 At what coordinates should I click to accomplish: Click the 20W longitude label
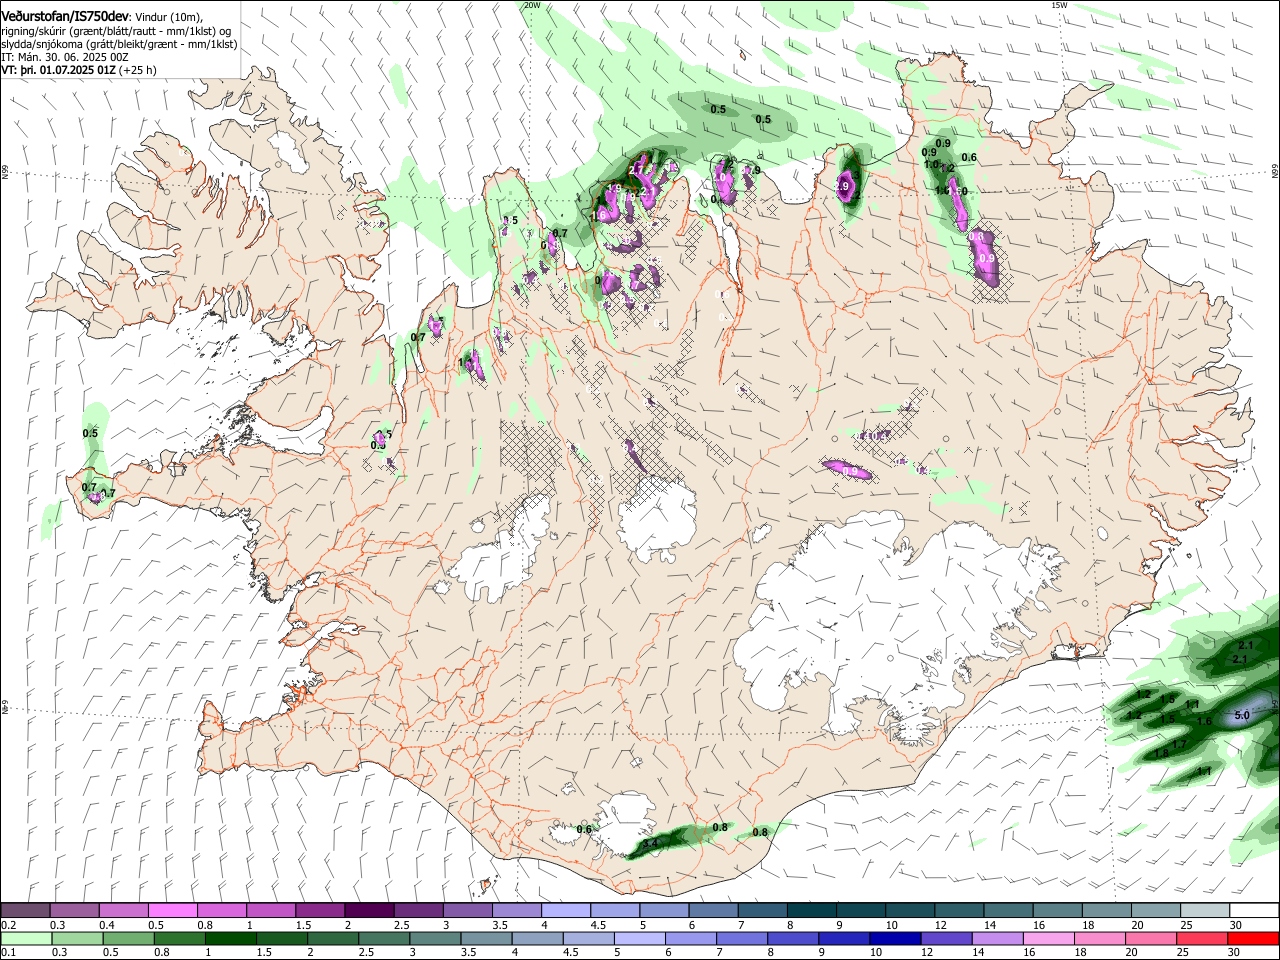tap(532, 5)
